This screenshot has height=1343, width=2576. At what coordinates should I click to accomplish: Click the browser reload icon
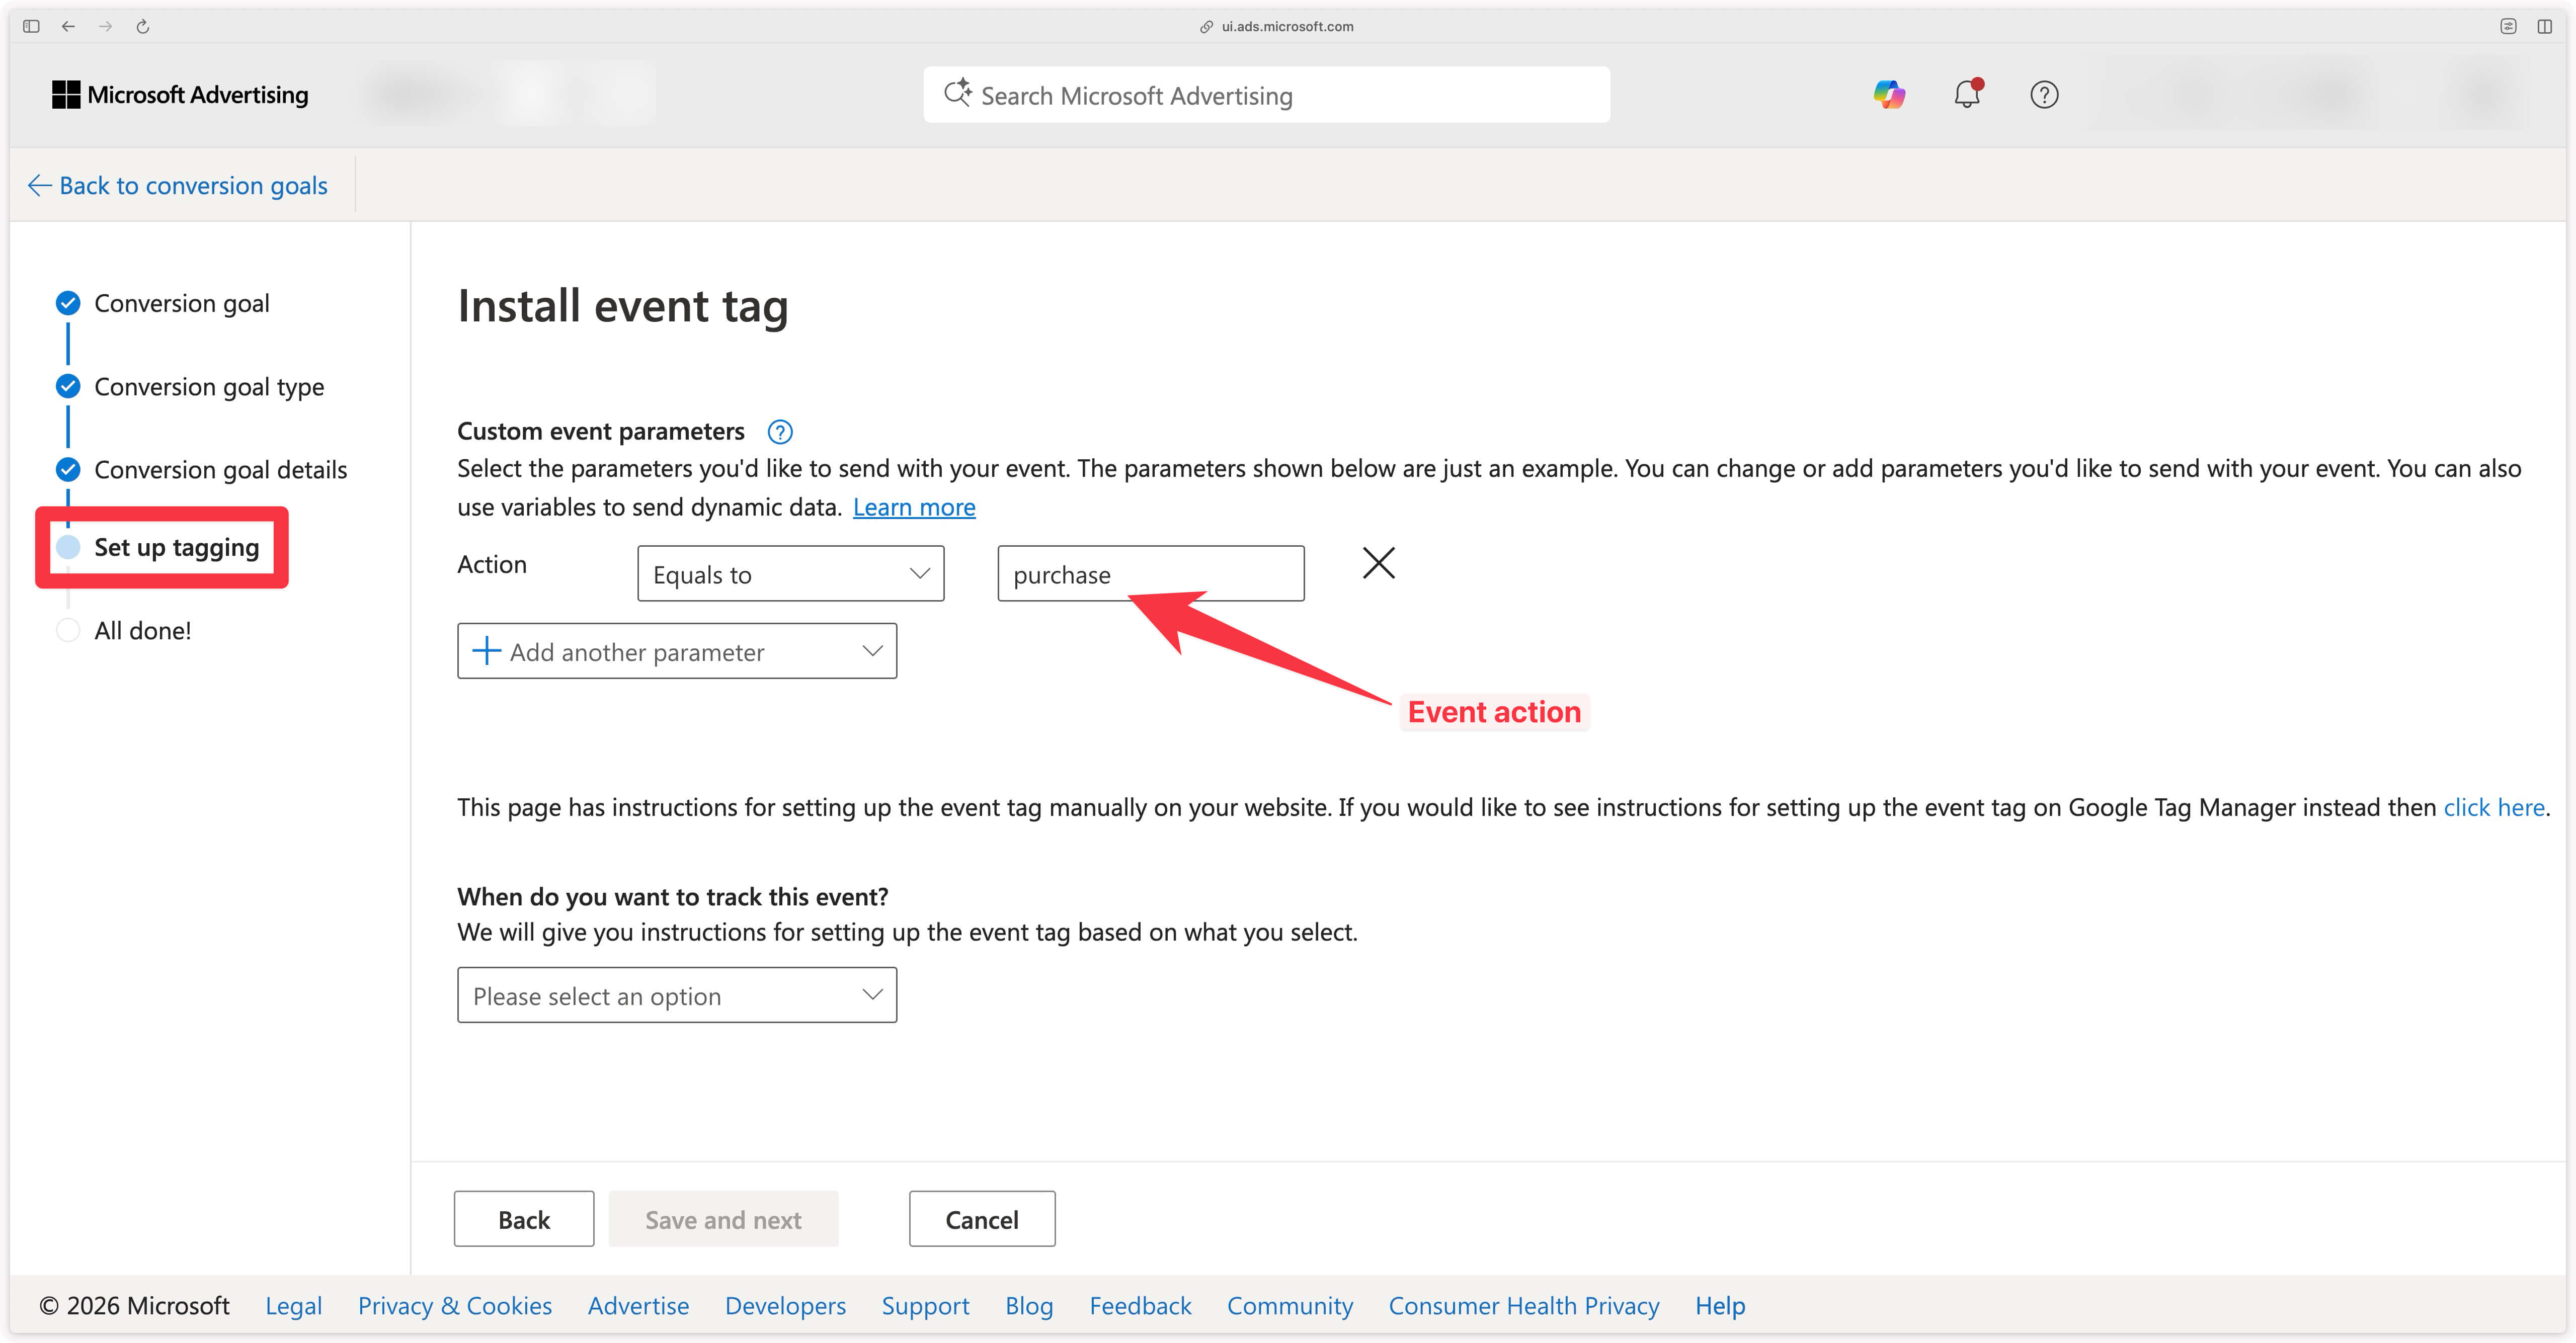pyautogui.click(x=143, y=27)
